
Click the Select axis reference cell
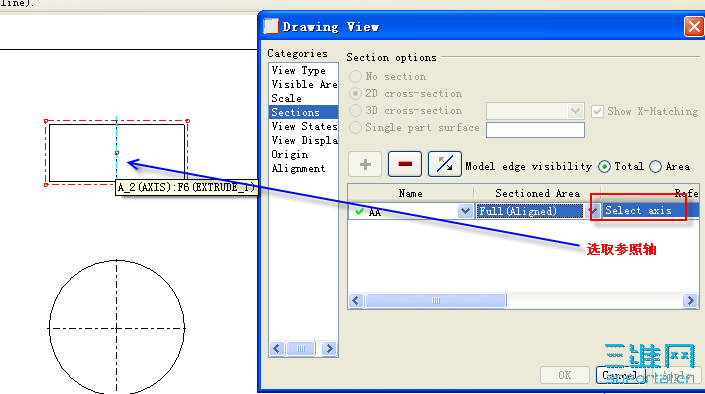650,210
